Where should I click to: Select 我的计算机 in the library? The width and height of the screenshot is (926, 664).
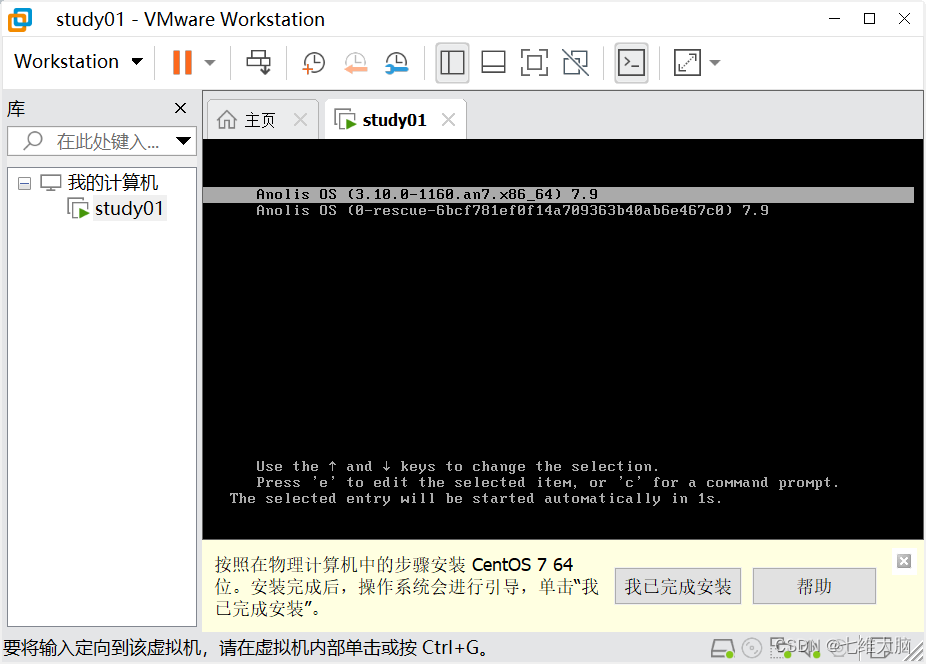pos(112,183)
